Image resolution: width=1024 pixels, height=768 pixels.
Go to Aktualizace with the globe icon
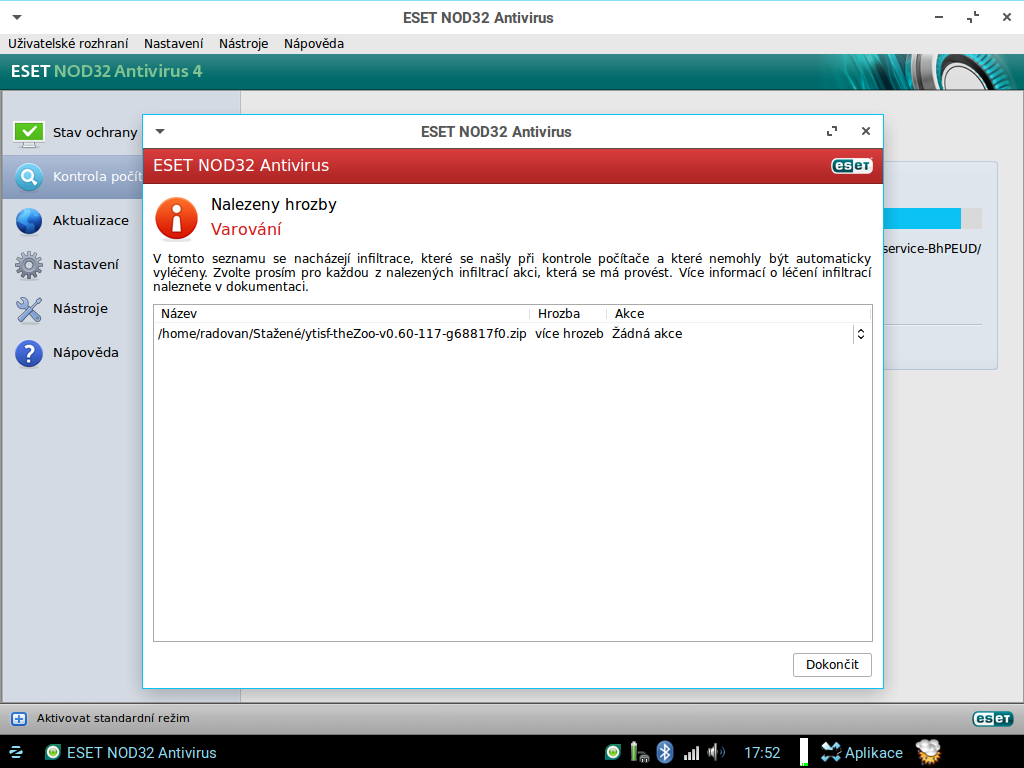(x=72, y=221)
